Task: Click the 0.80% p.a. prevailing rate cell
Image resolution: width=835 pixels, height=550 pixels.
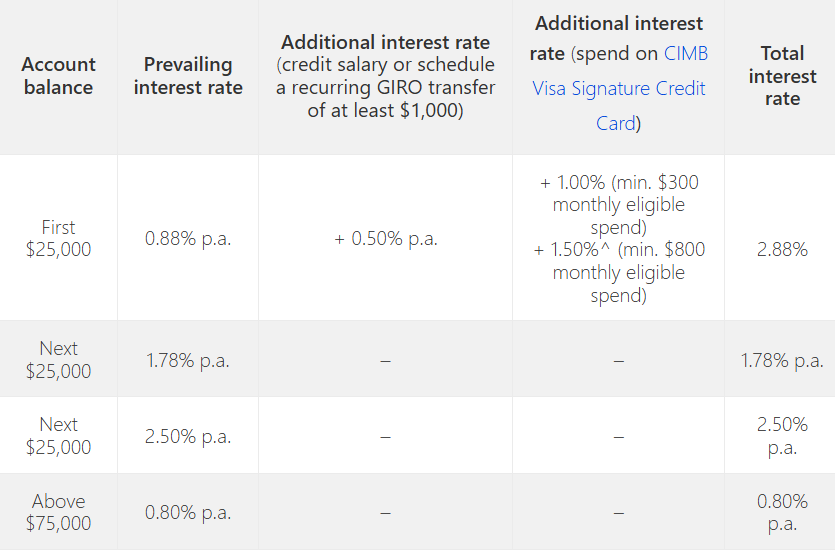Action: 188,512
